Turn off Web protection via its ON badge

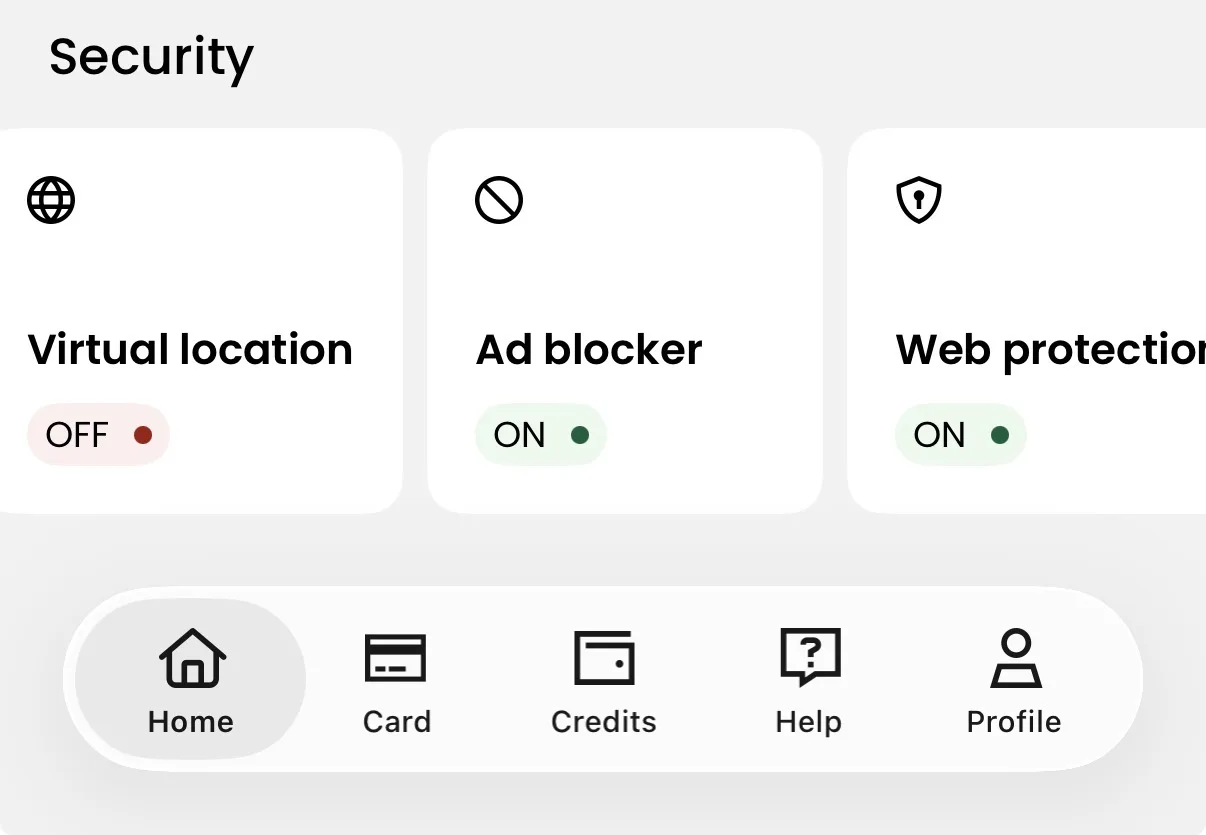point(960,434)
